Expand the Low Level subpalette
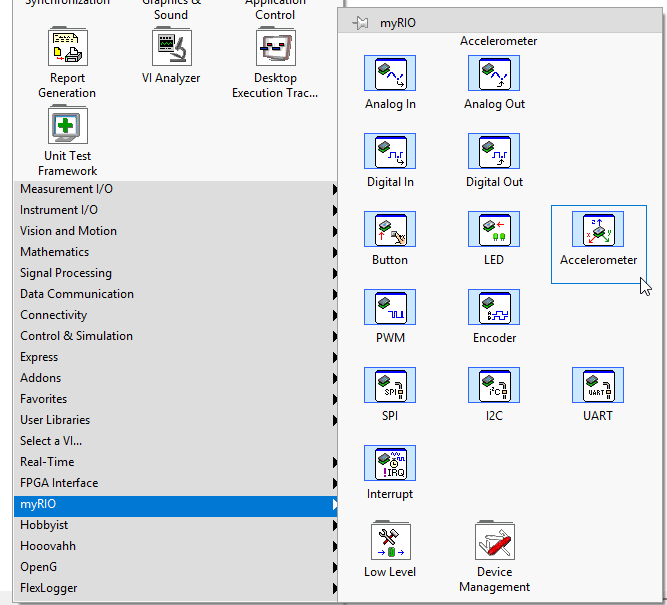667x605 pixels. (x=390, y=541)
